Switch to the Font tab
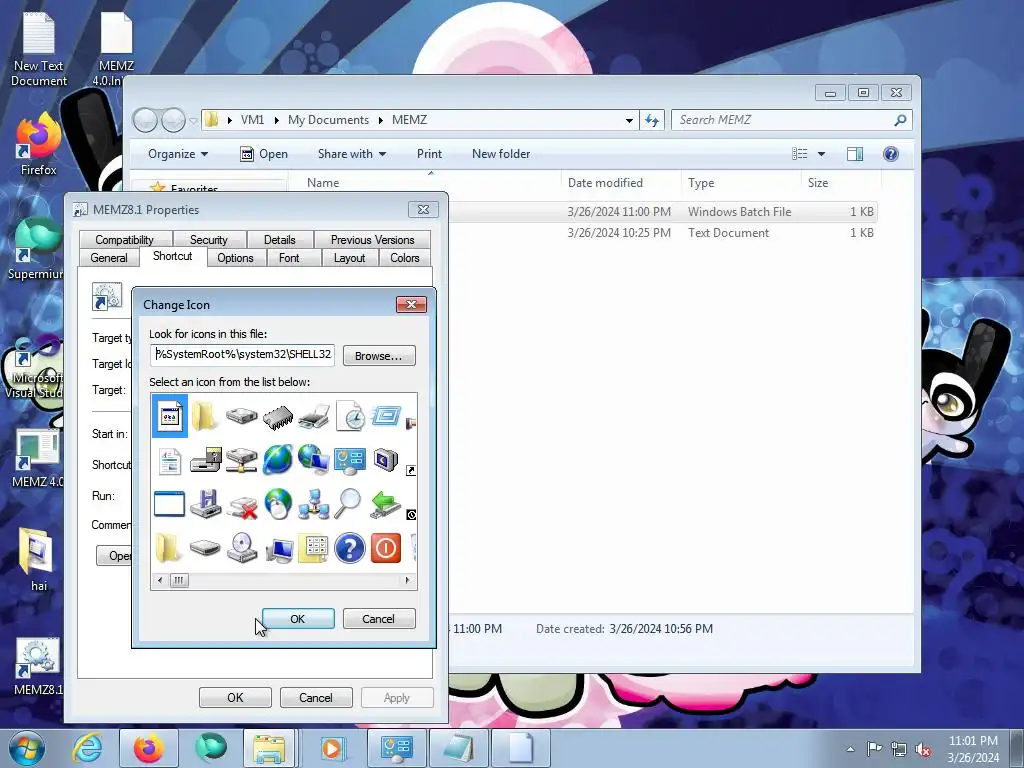This screenshot has height=768, width=1024. 289,258
